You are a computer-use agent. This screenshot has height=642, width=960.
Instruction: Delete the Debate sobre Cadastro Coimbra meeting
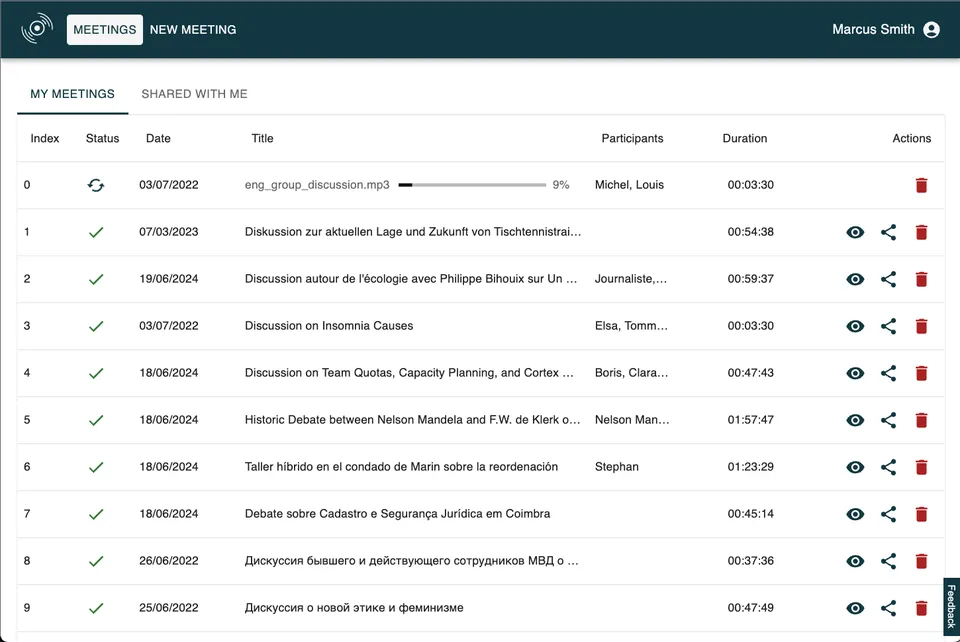pos(921,514)
